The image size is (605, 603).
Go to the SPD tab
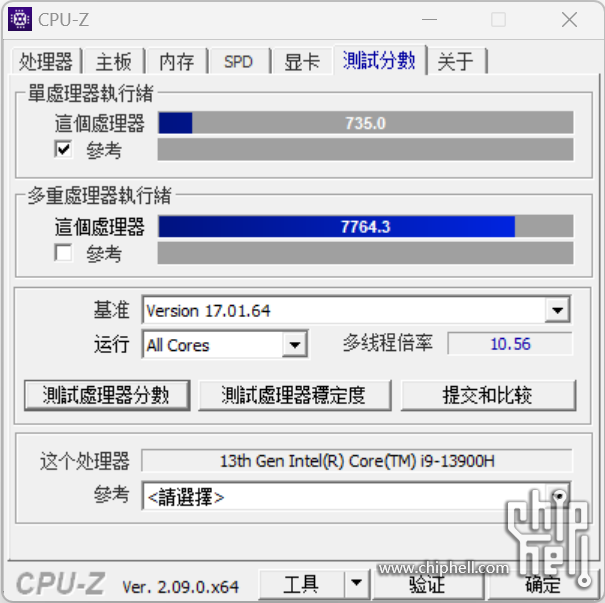239,61
